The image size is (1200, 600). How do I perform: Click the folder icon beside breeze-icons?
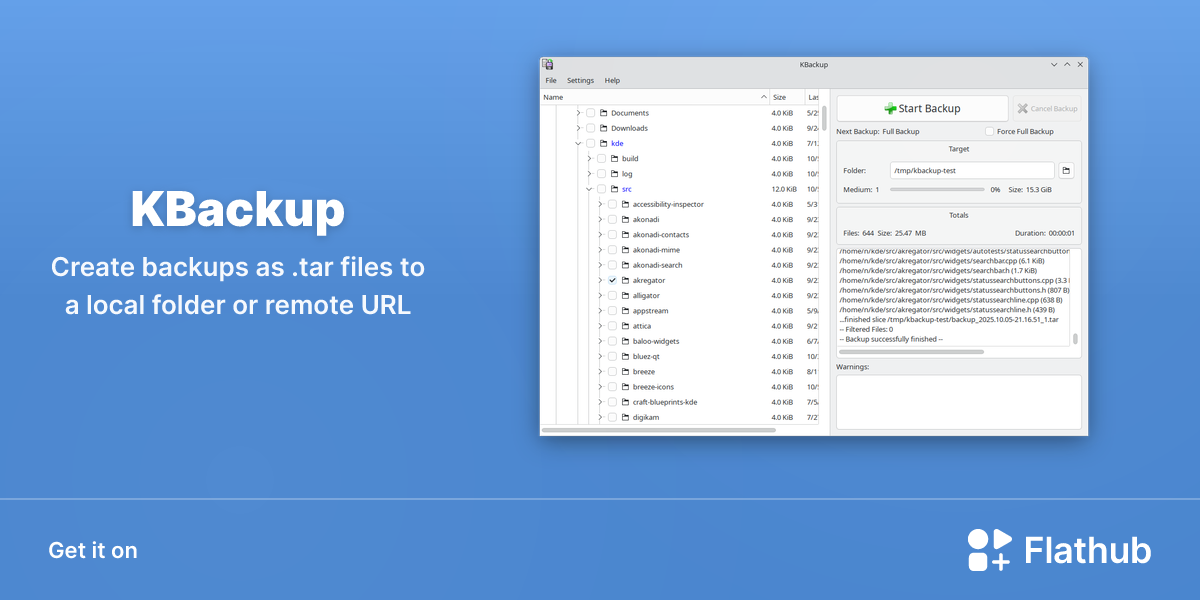(625, 387)
